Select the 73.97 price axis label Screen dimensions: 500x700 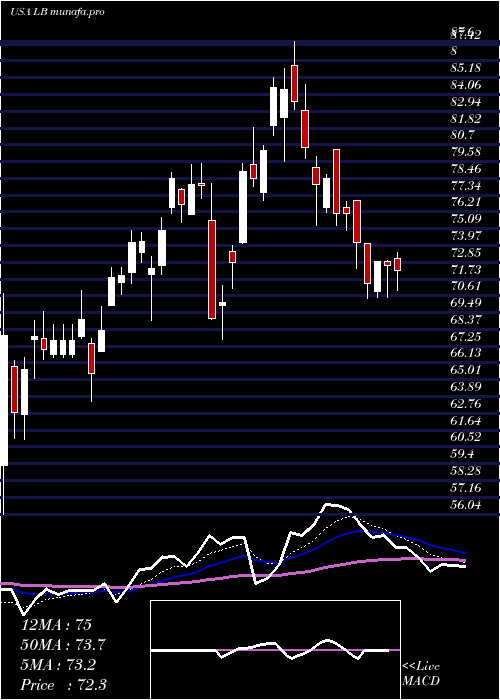(466, 235)
